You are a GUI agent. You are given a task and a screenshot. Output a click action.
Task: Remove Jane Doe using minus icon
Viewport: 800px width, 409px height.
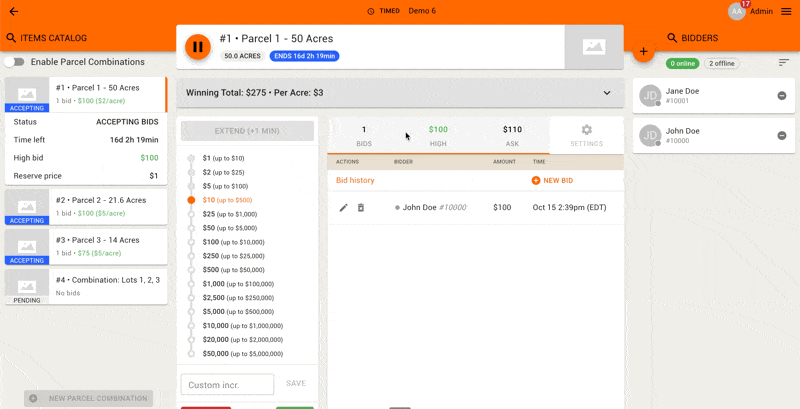(x=781, y=96)
